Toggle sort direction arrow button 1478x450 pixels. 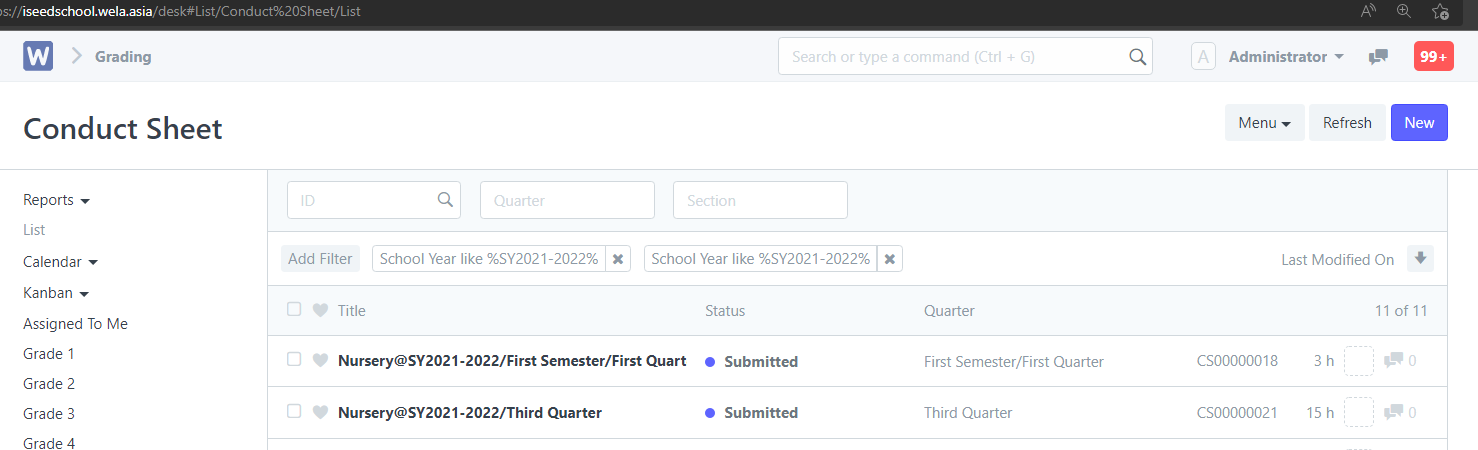tap(1420, 259)
